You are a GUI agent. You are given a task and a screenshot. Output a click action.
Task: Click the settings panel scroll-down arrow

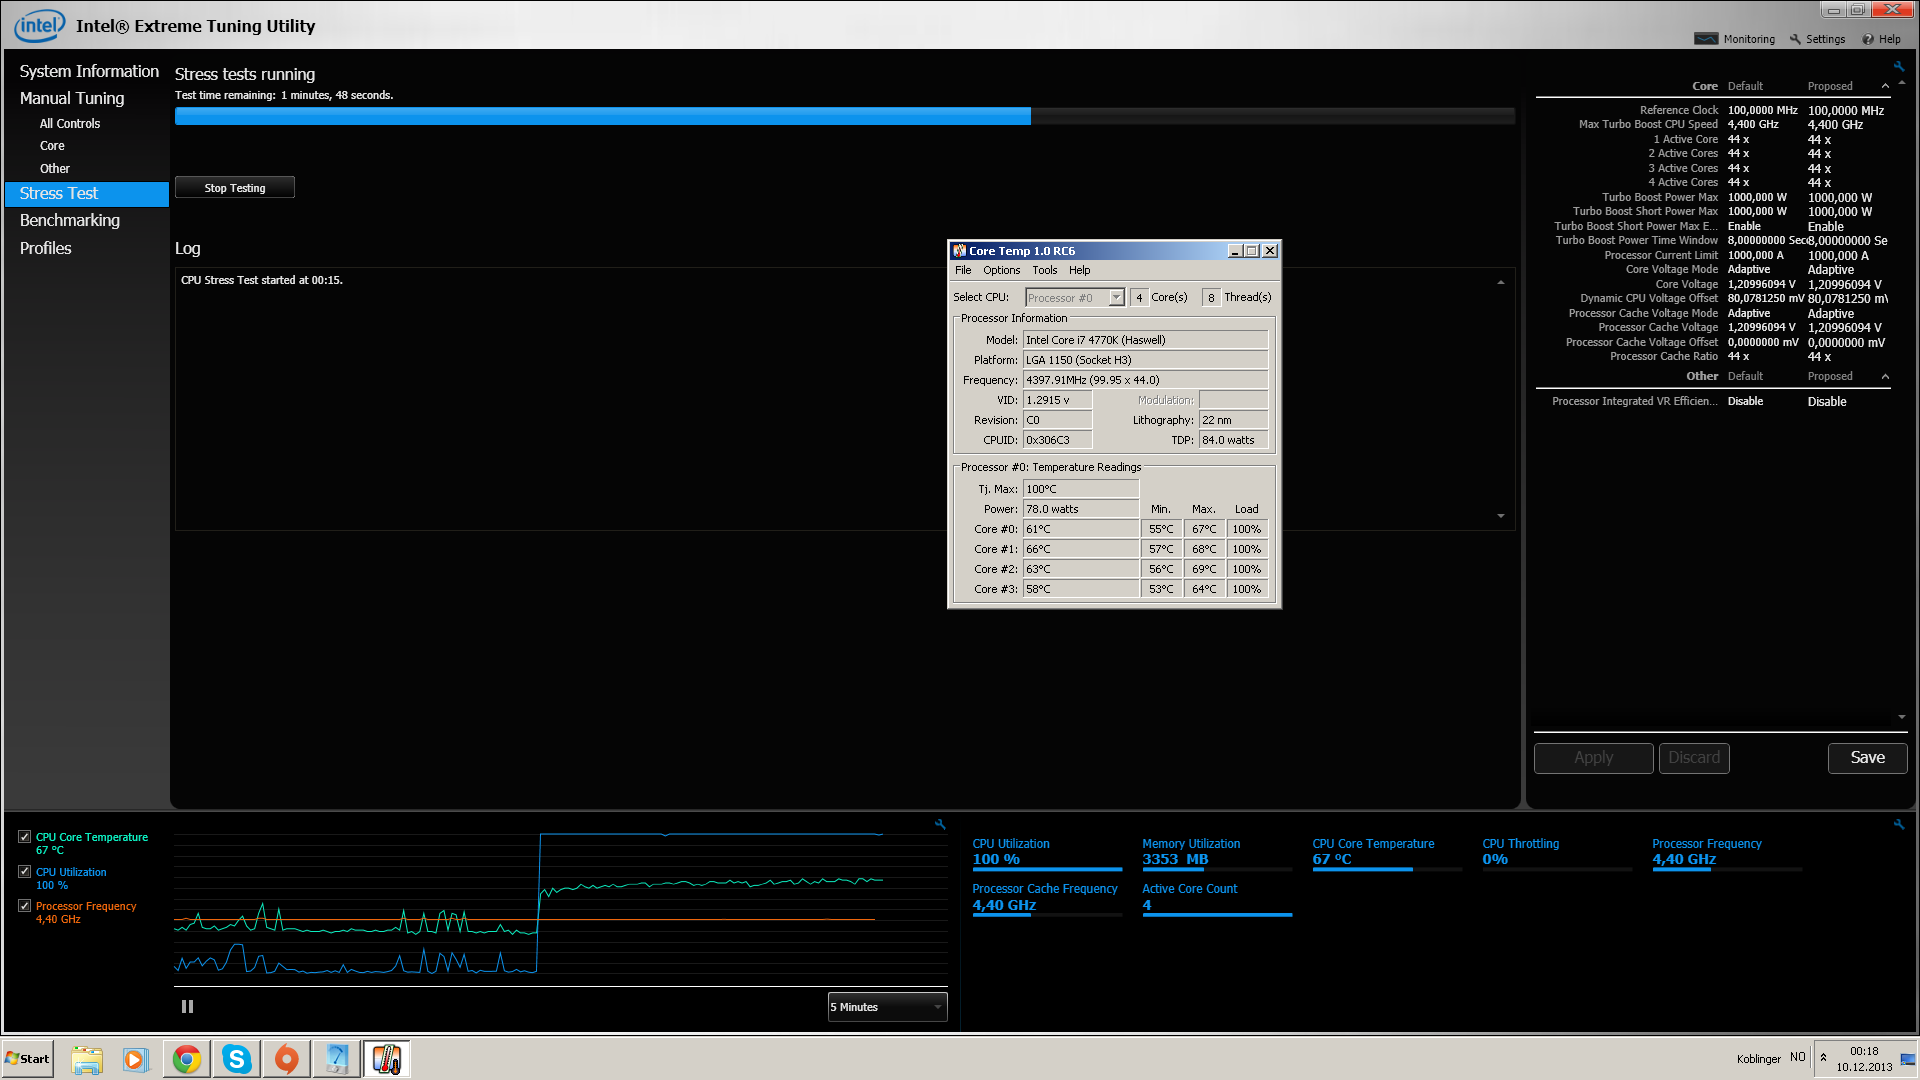[x=1902, y=717]
